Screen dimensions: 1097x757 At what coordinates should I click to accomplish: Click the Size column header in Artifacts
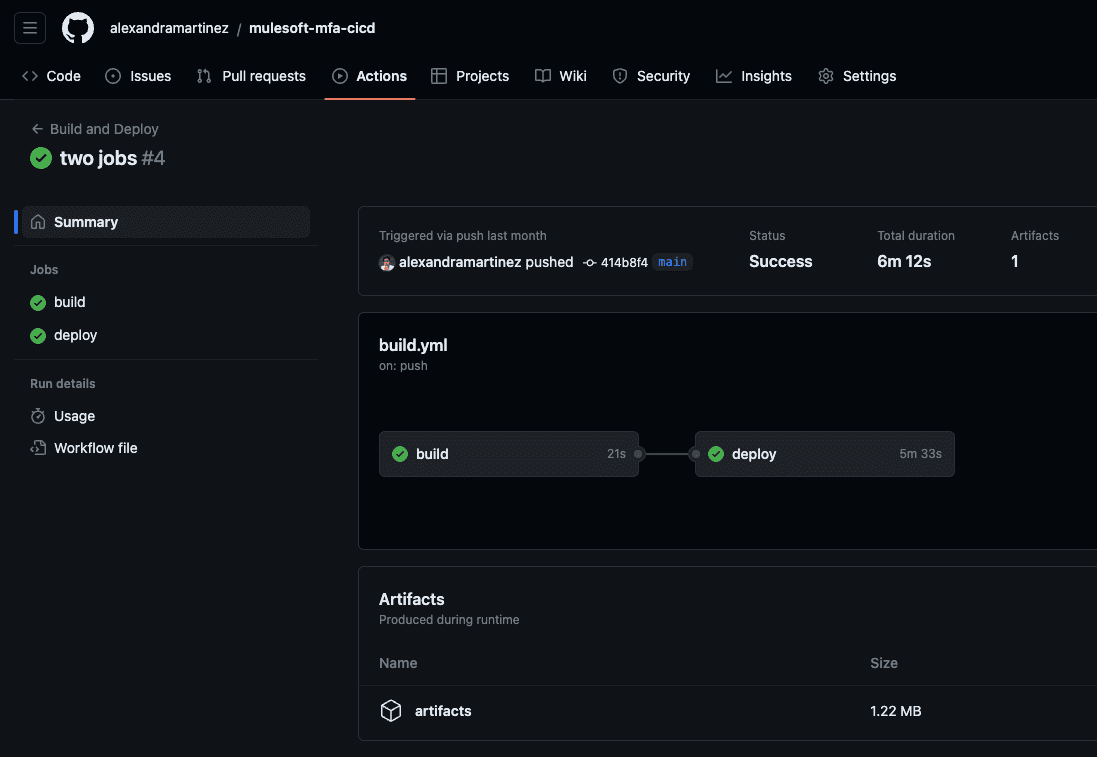point(884,663)
